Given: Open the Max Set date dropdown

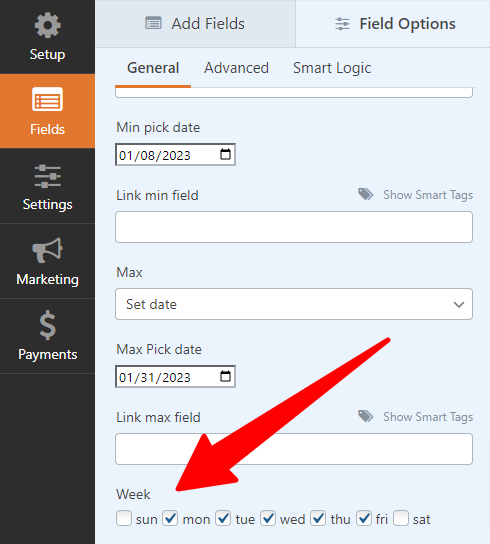Looking at the screenshot, I should tap(294, 304).
